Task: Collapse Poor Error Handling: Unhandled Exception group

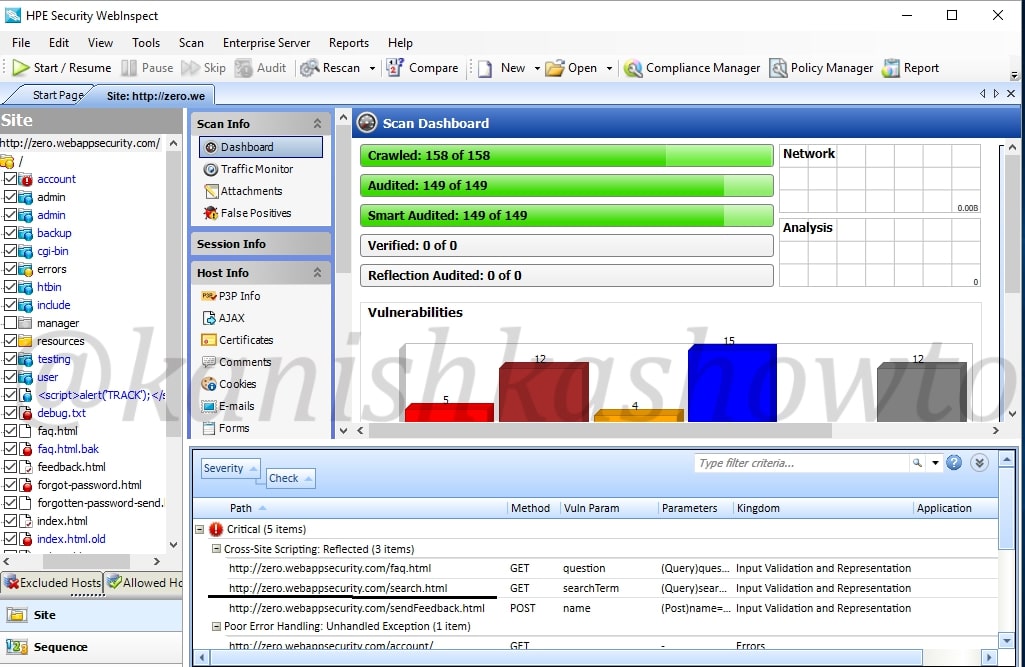Action: coord(216,626)
